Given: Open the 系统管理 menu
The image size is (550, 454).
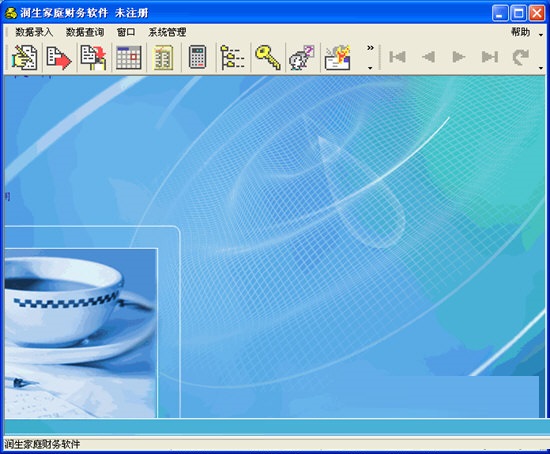Looking at the screenshot, I should [x=167, y=32].
